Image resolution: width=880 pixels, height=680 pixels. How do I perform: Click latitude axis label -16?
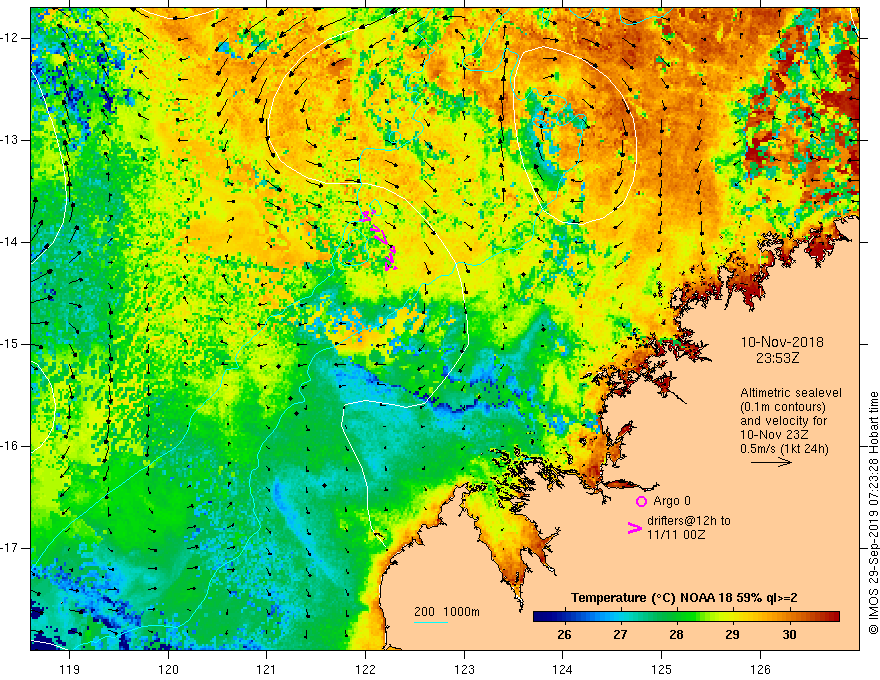11,446
